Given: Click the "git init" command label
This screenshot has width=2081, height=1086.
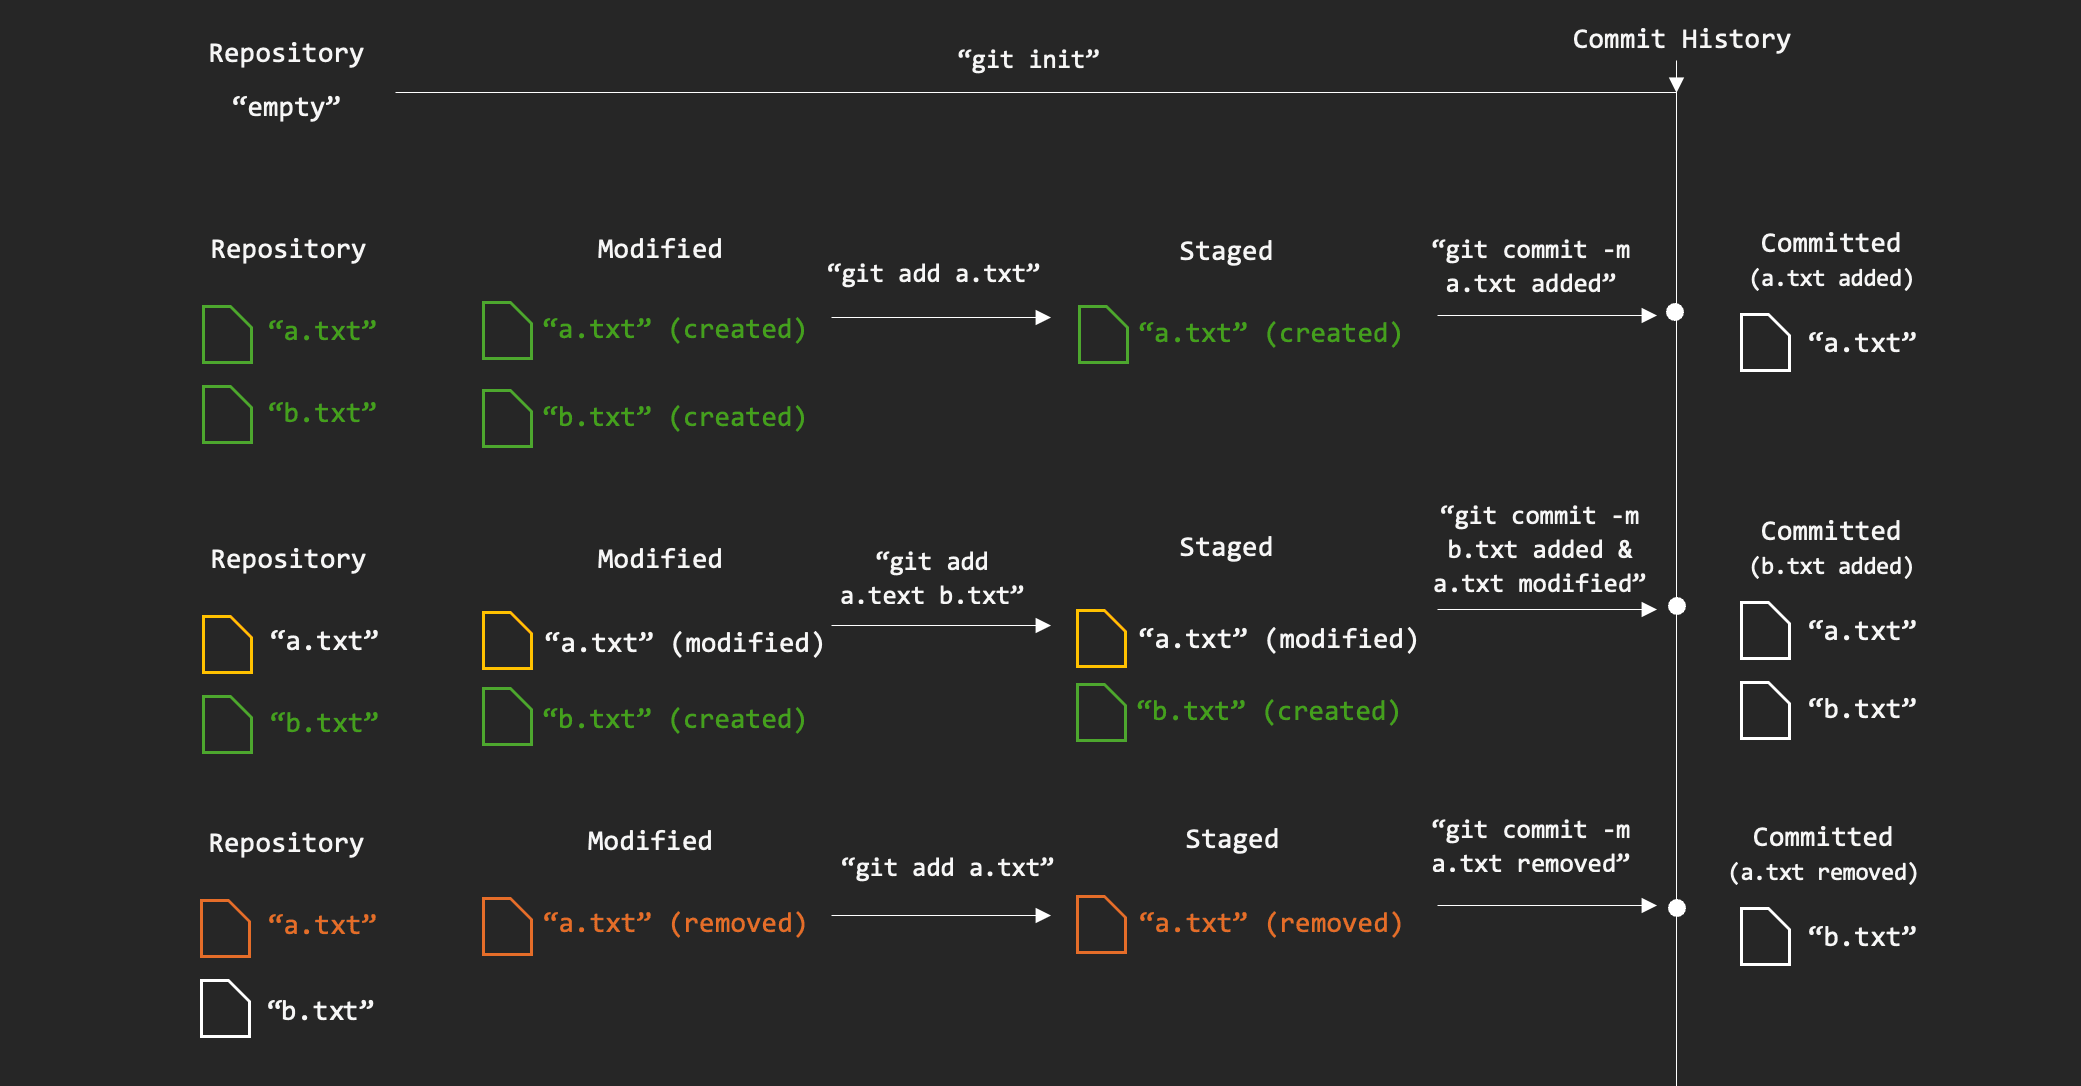Looking at the screenshot, I should click(1028, 59).
